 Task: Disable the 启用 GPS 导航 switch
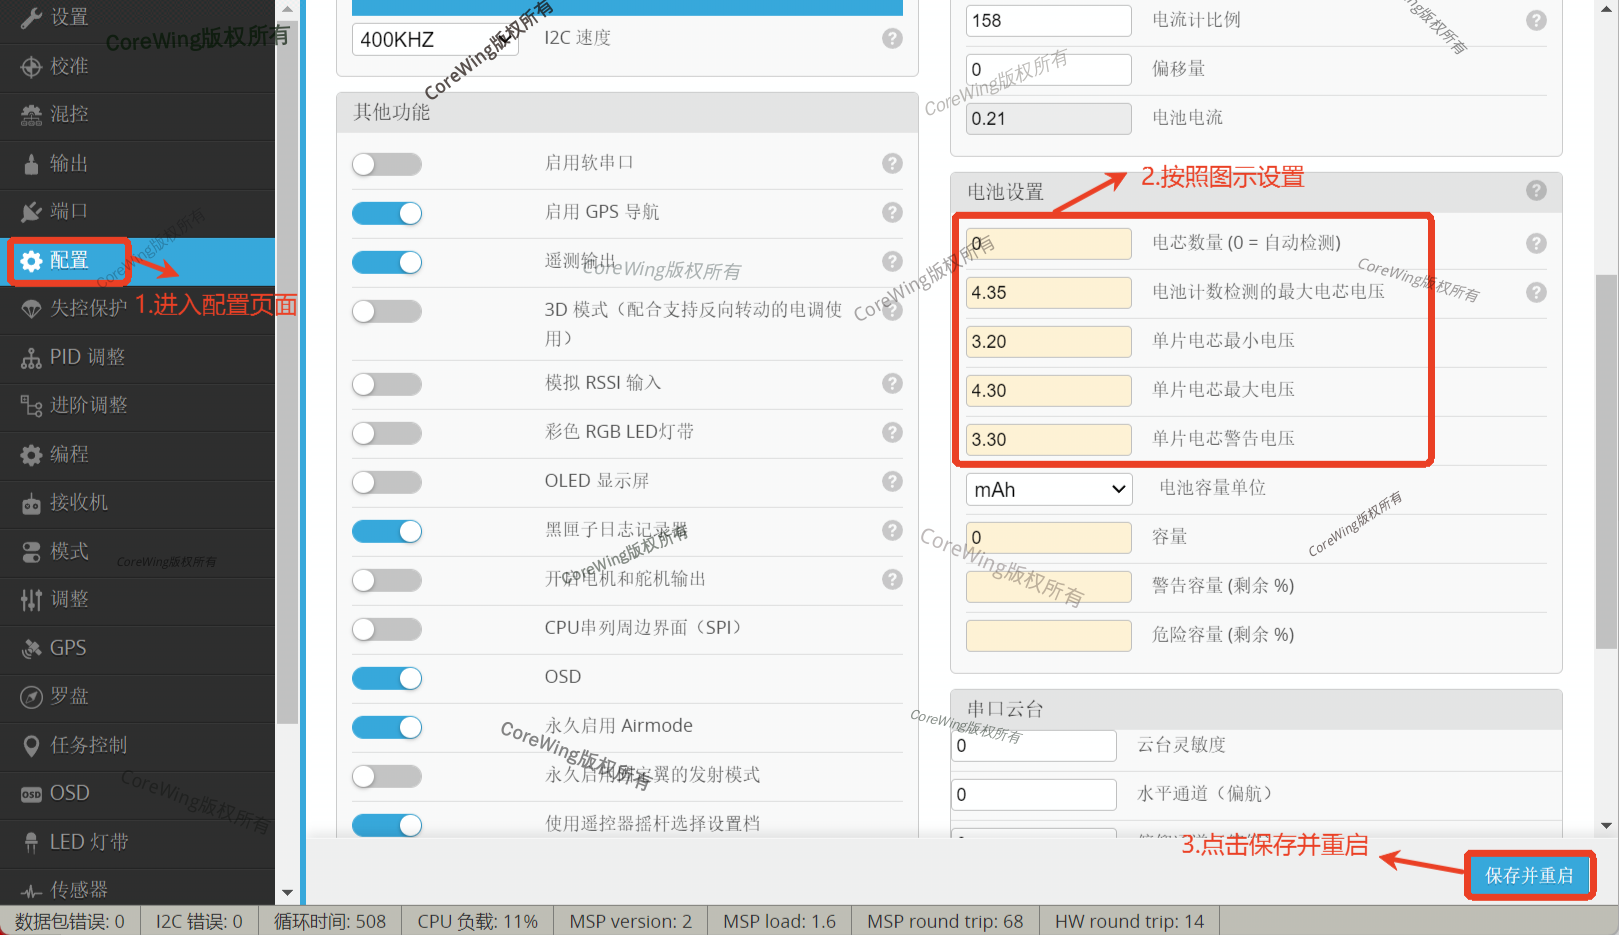click(387, 213)
